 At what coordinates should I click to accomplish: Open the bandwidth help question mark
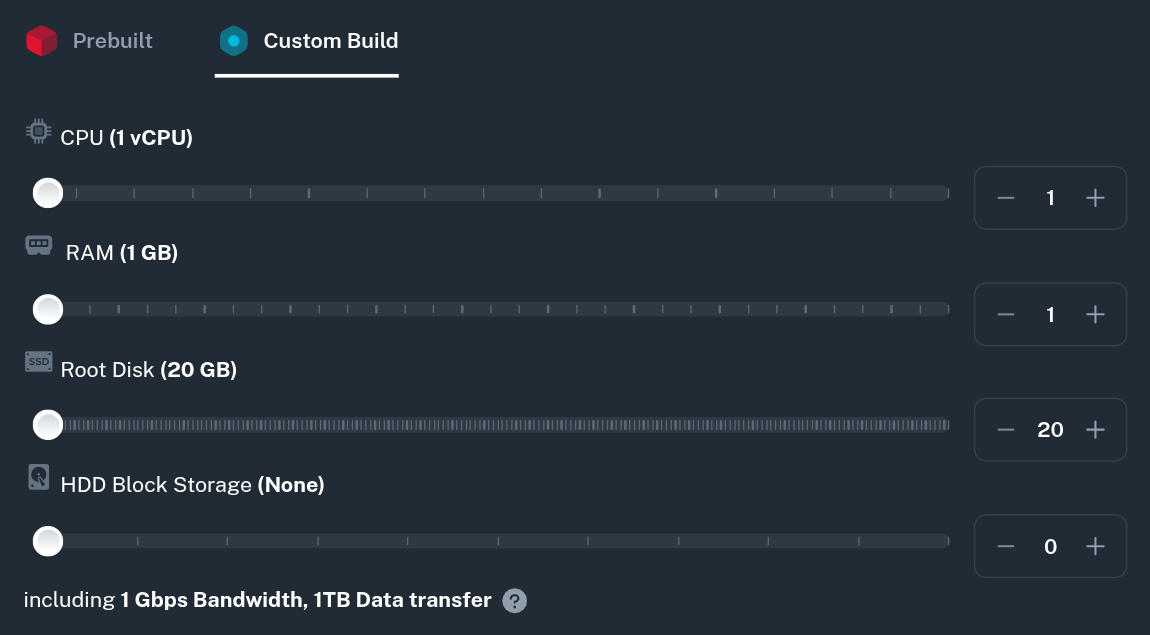(514, 601)
